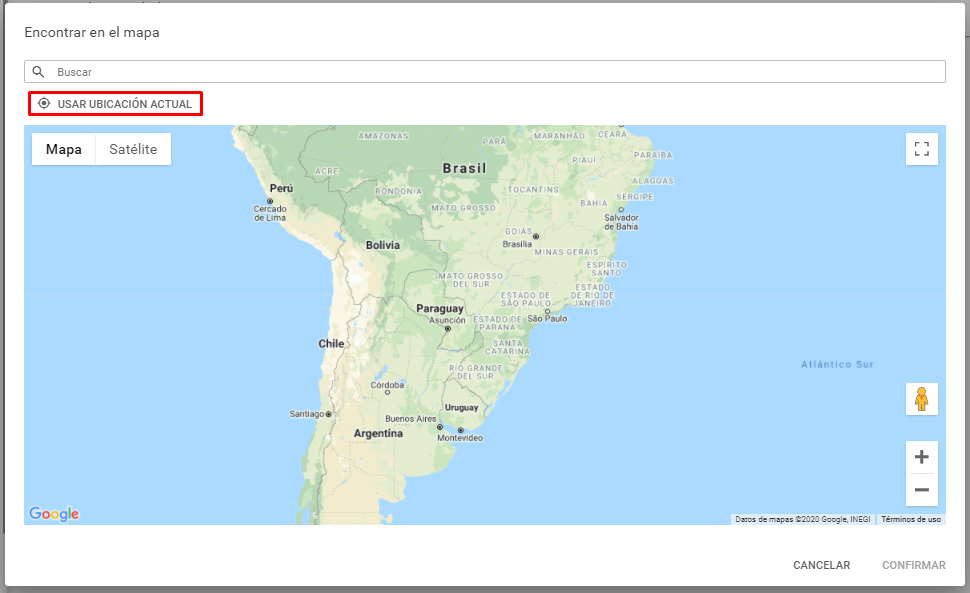Click the Argentina label on map
970x593 pixels.
click(x=378, y=433)
